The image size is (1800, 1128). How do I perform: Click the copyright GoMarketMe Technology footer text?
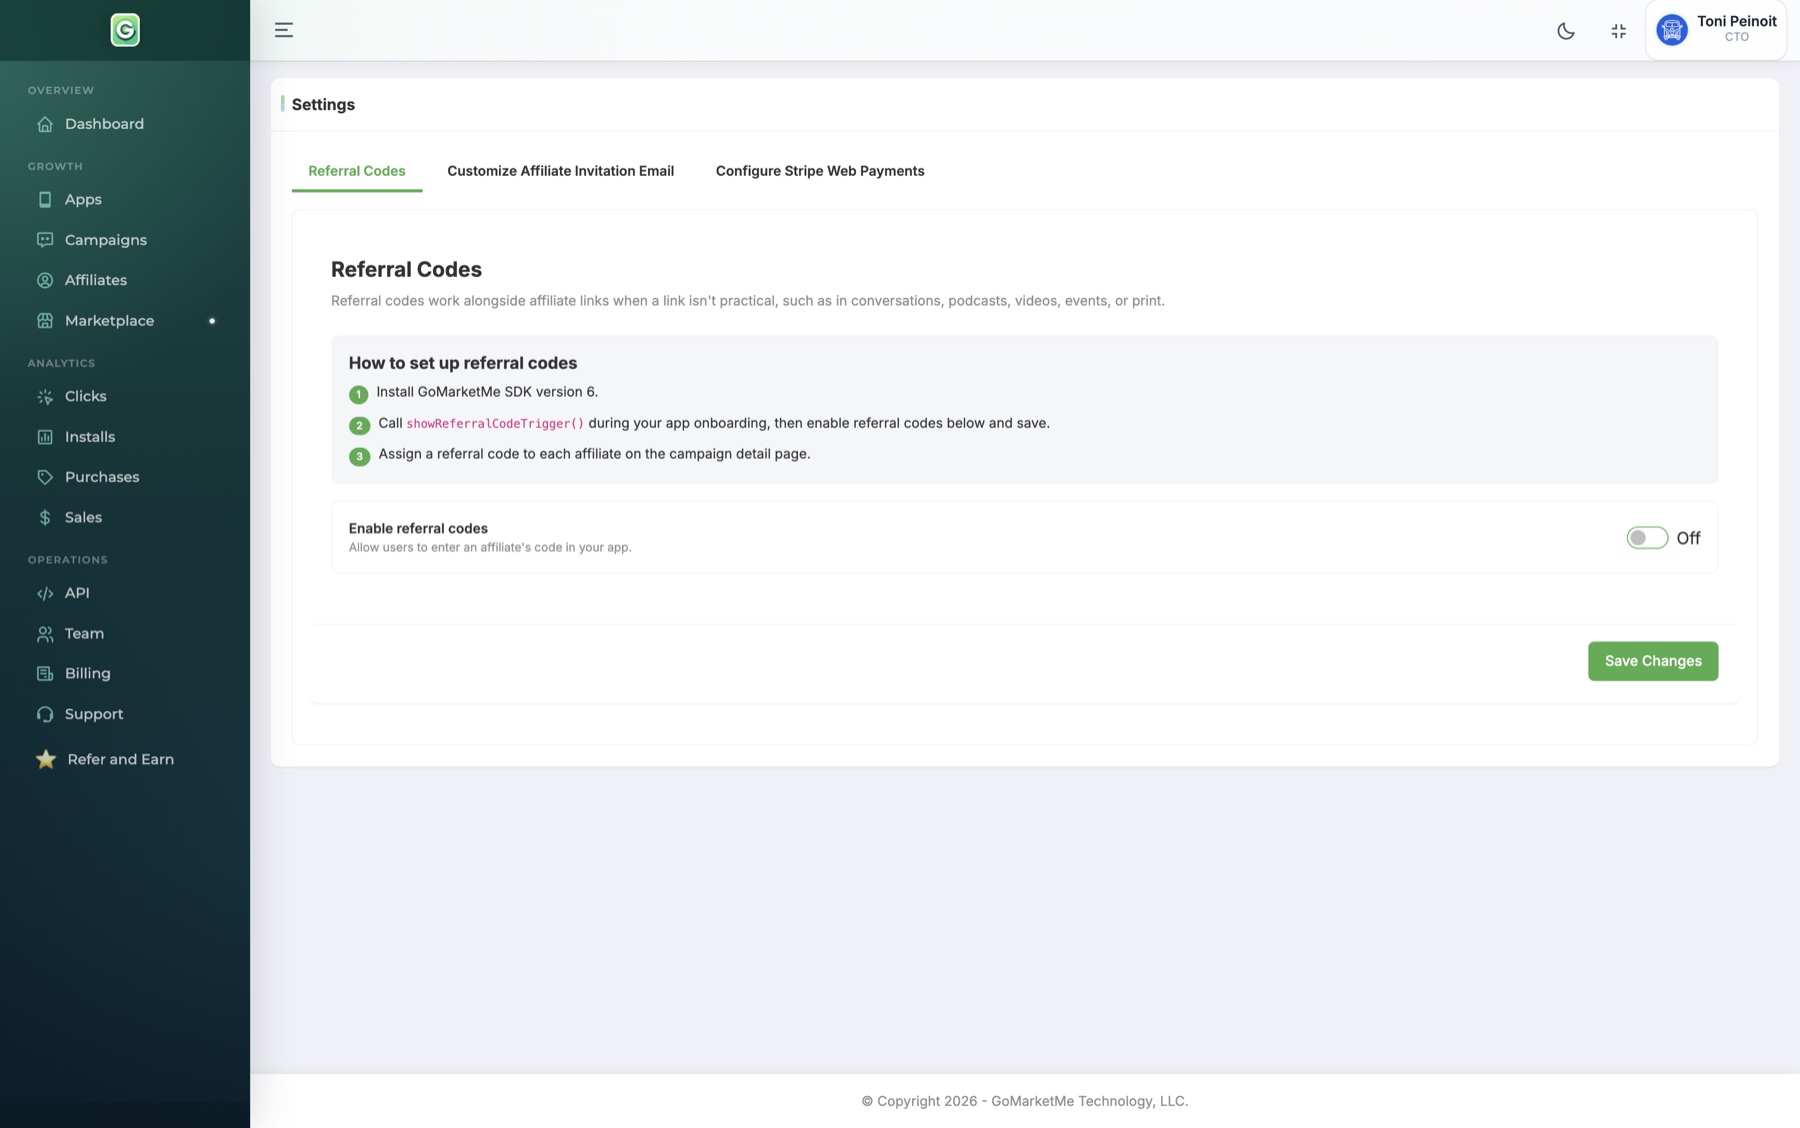(1025, 1101)
